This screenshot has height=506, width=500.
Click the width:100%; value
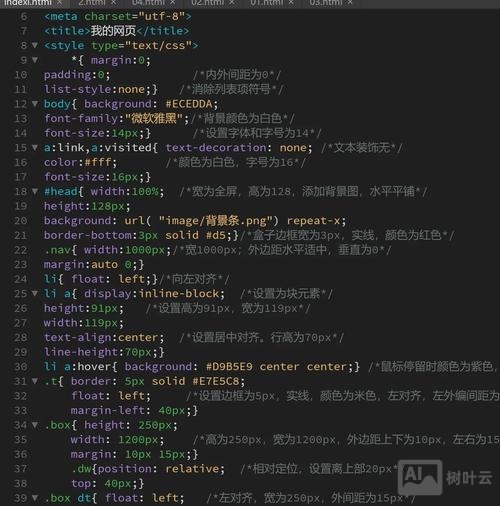127,192
